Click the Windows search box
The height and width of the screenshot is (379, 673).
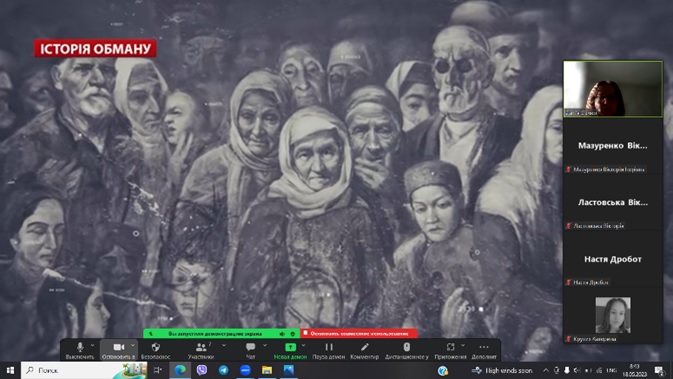click(84, 370)
